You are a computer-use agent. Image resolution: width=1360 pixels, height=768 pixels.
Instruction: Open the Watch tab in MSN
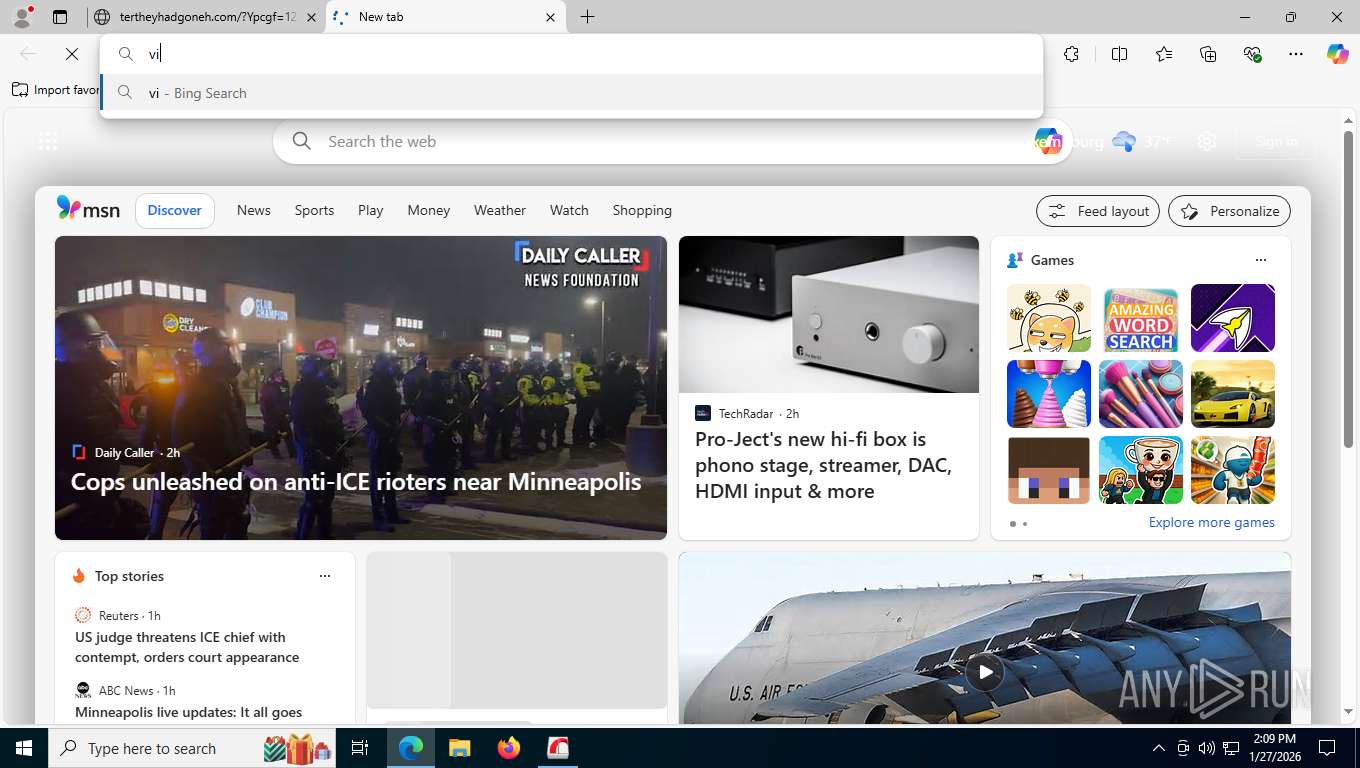click(569, 210)
